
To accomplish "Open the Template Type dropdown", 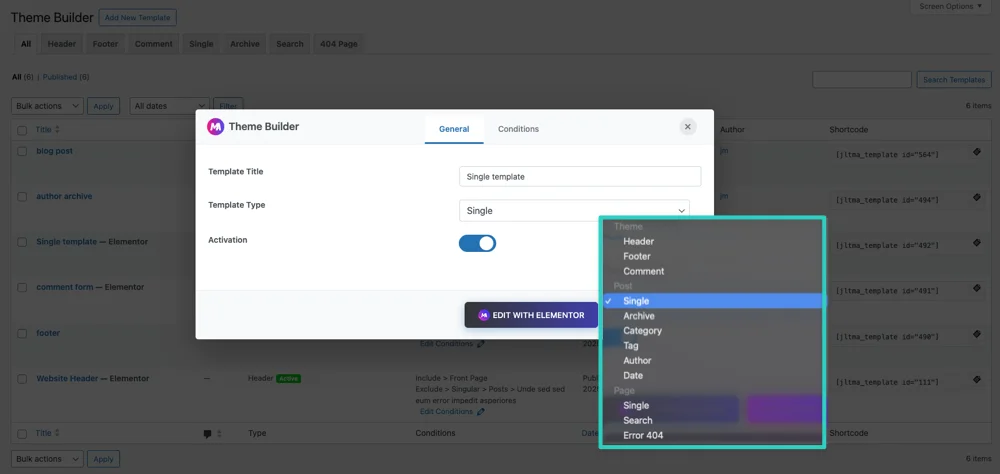I will click(574, 211).
